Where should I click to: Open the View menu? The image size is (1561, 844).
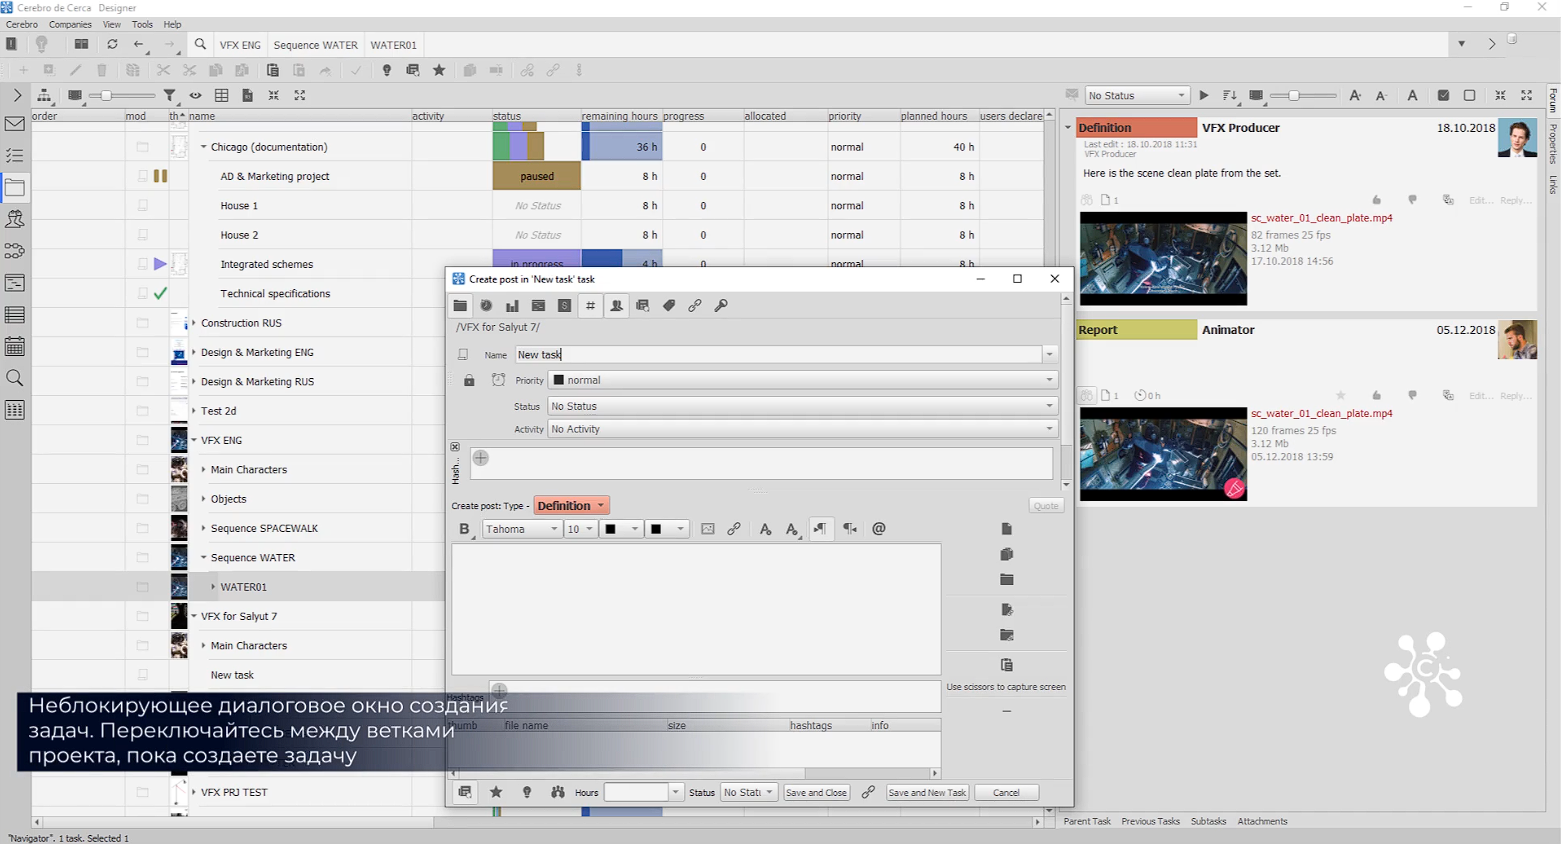tap(112, 24)
